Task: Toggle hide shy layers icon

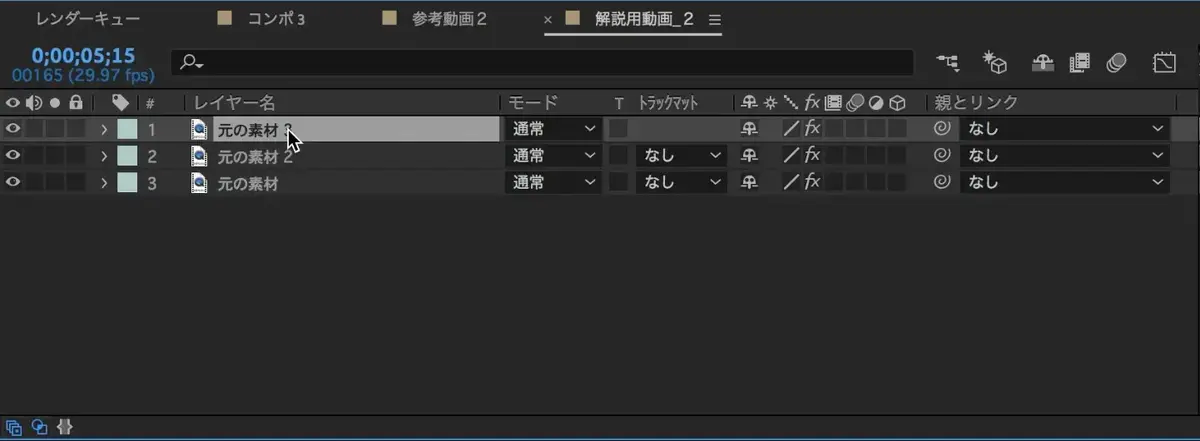Action: click(x=1043, y=63)
